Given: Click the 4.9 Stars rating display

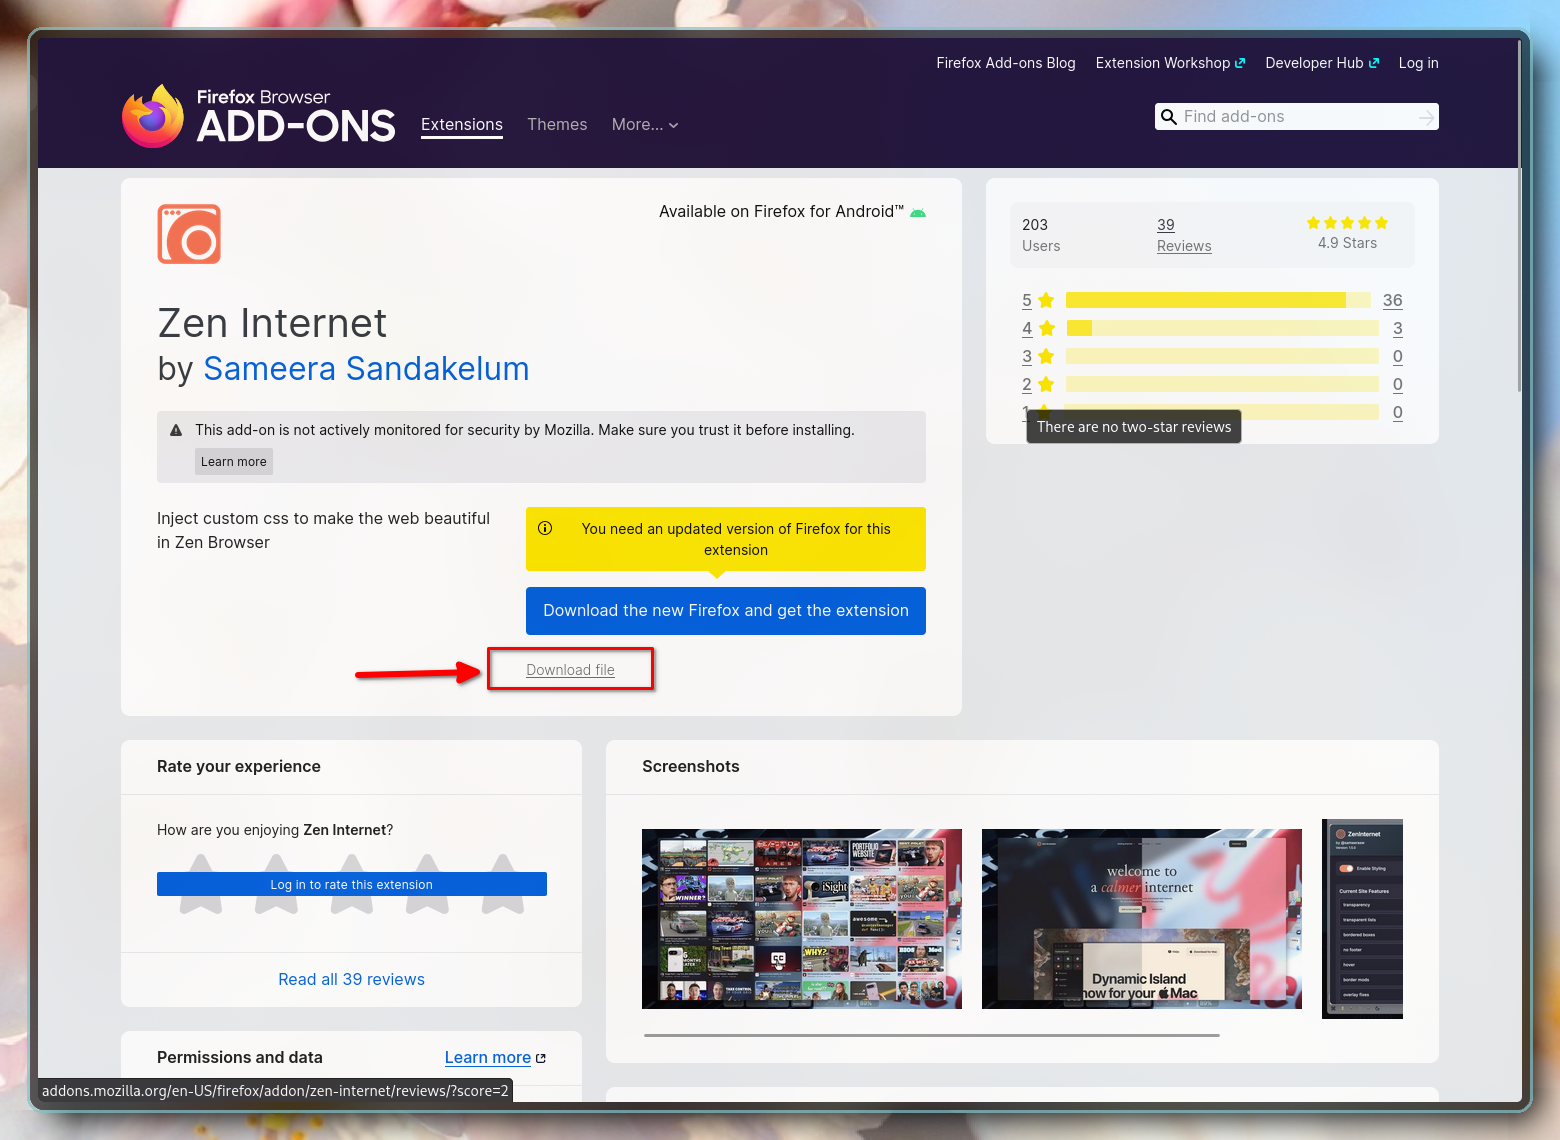Looking at the screenshot, I should coord(1347,233).
